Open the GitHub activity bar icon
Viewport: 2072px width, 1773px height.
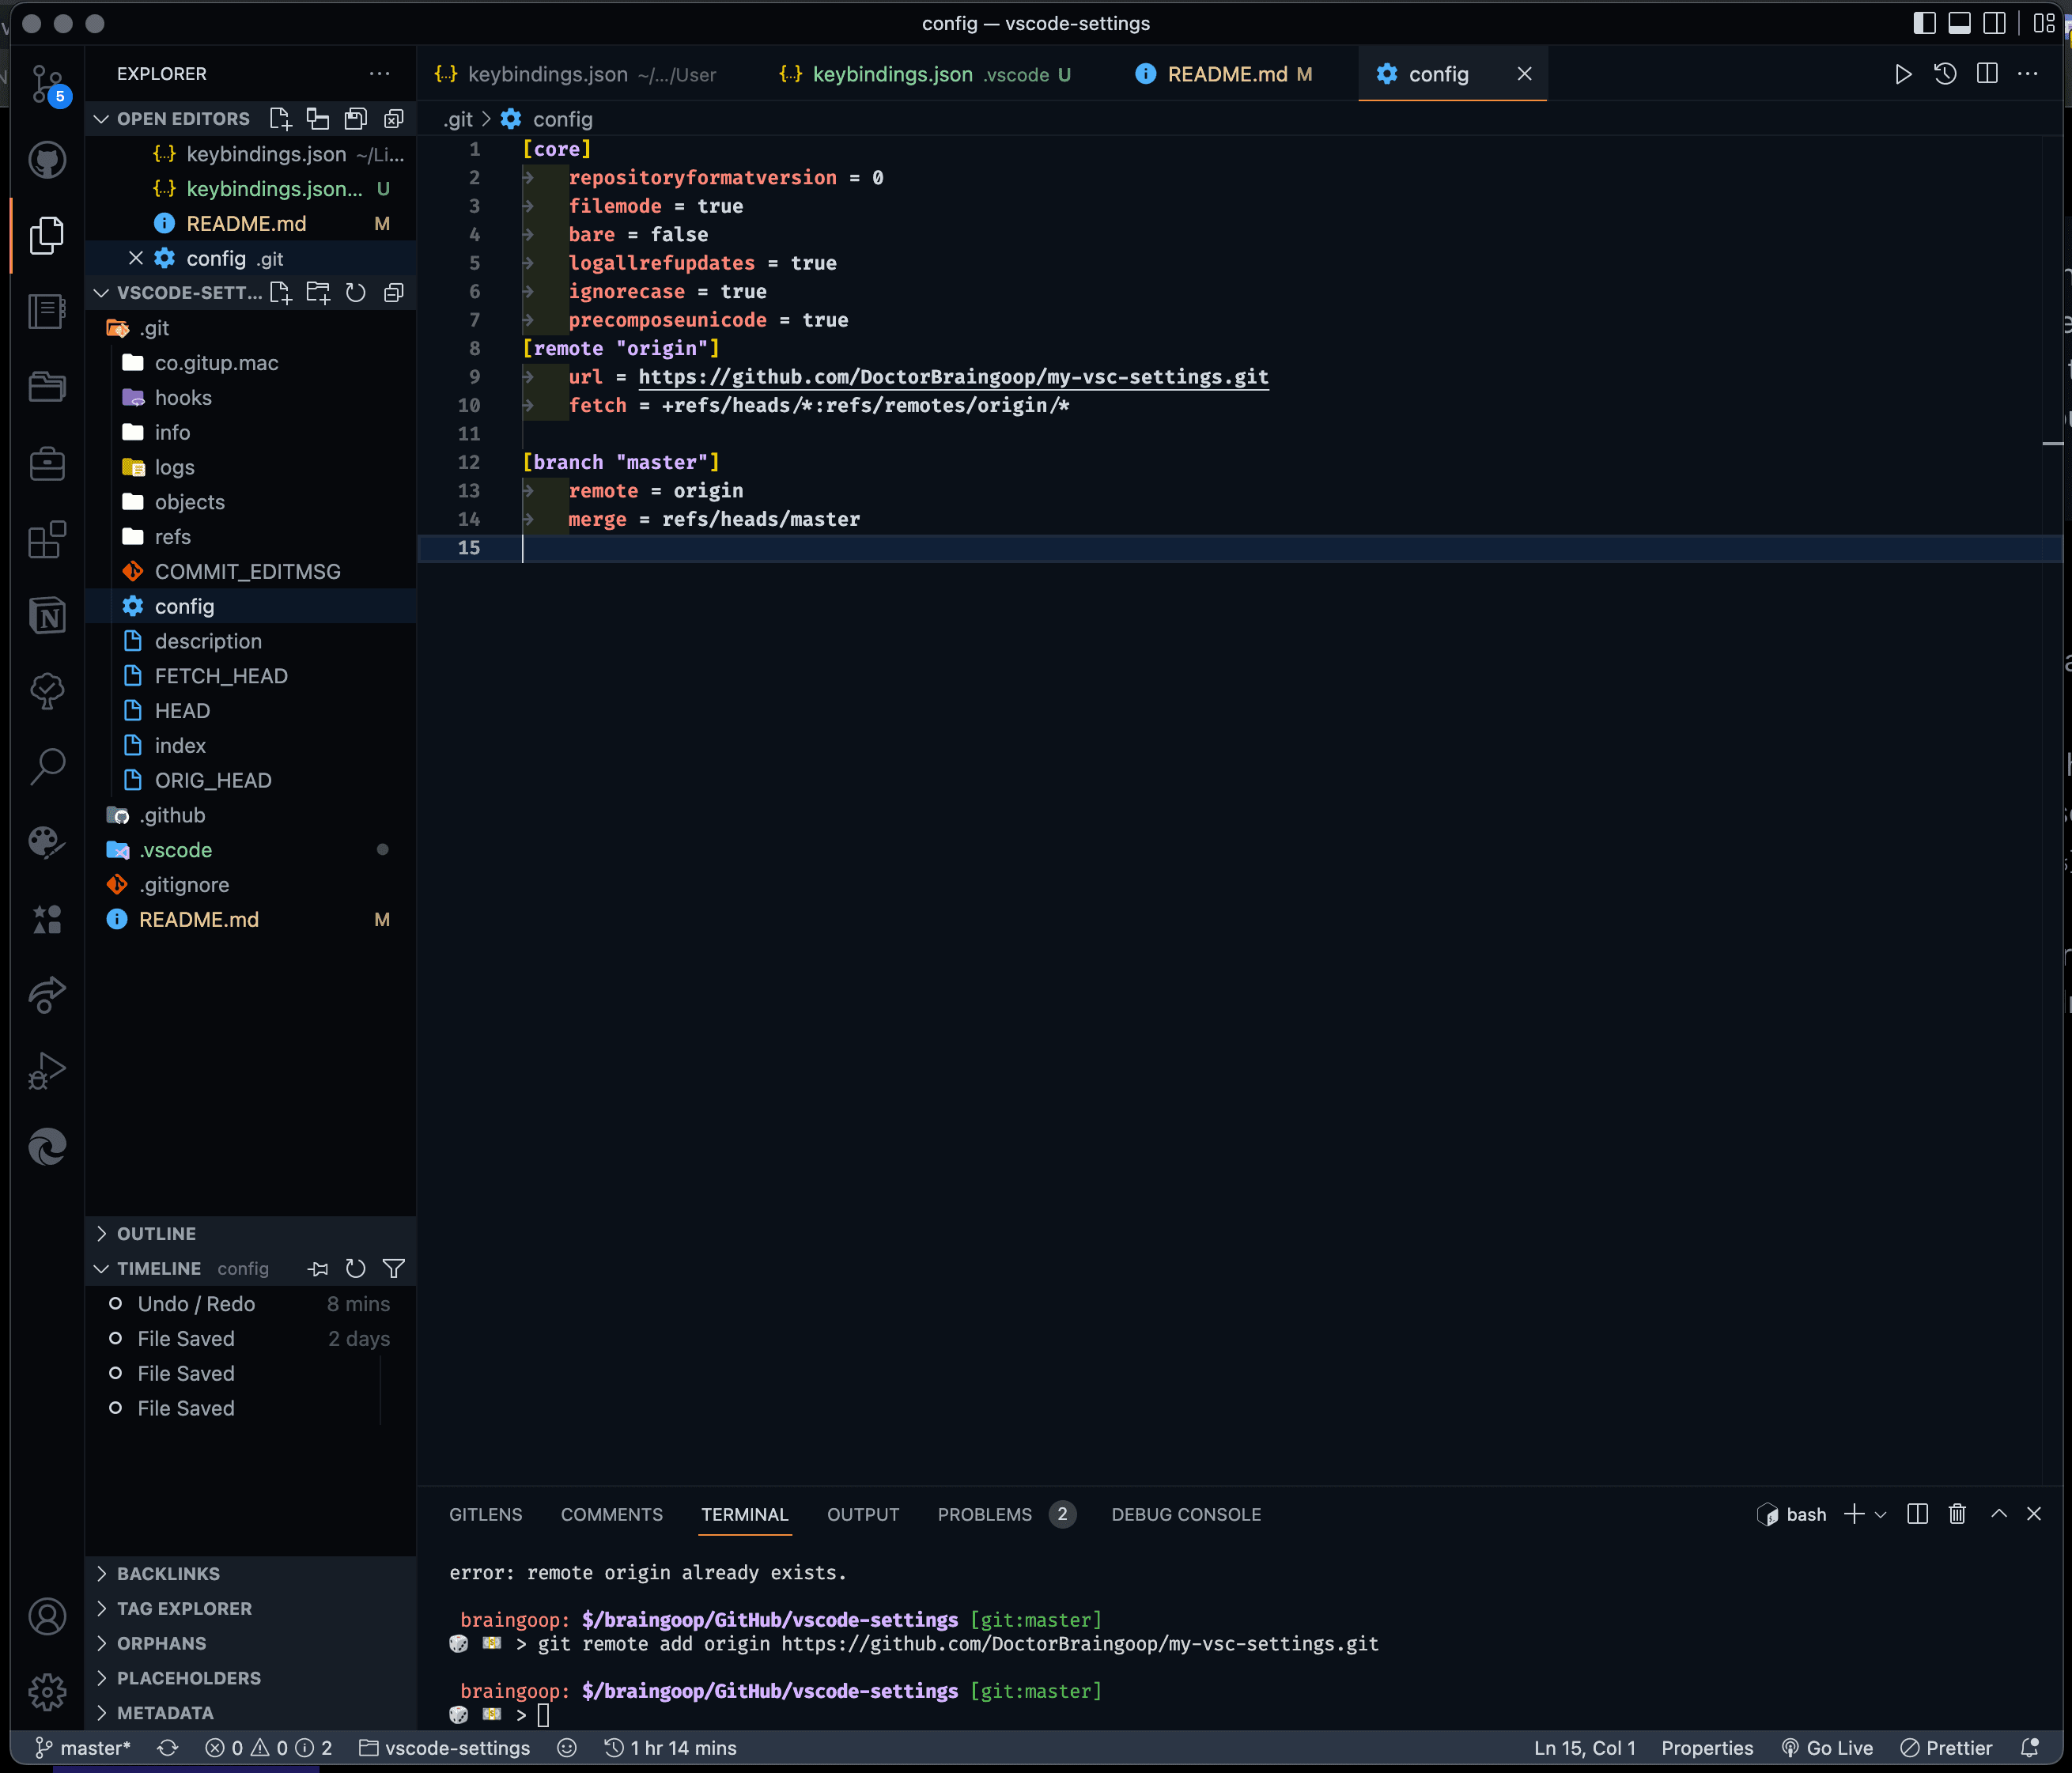coord(47,159)
